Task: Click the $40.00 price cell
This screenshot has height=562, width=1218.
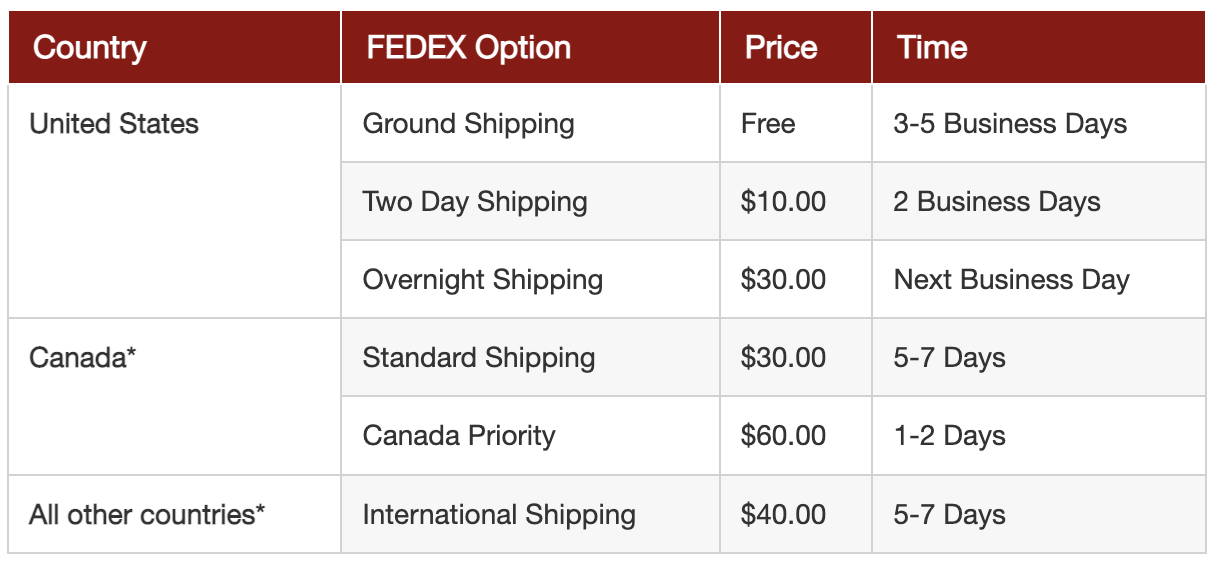Action: pos(796,514)
